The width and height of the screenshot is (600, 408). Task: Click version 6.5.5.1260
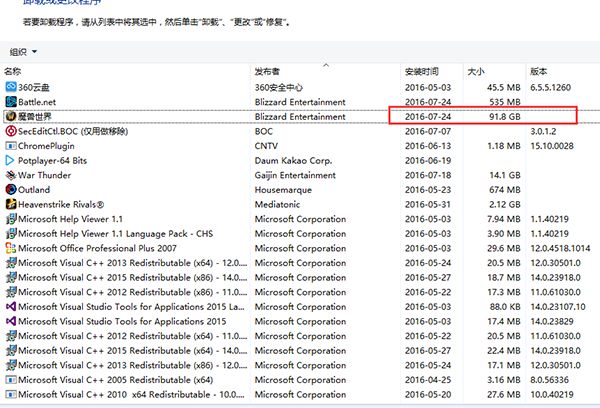click(550, 87)
